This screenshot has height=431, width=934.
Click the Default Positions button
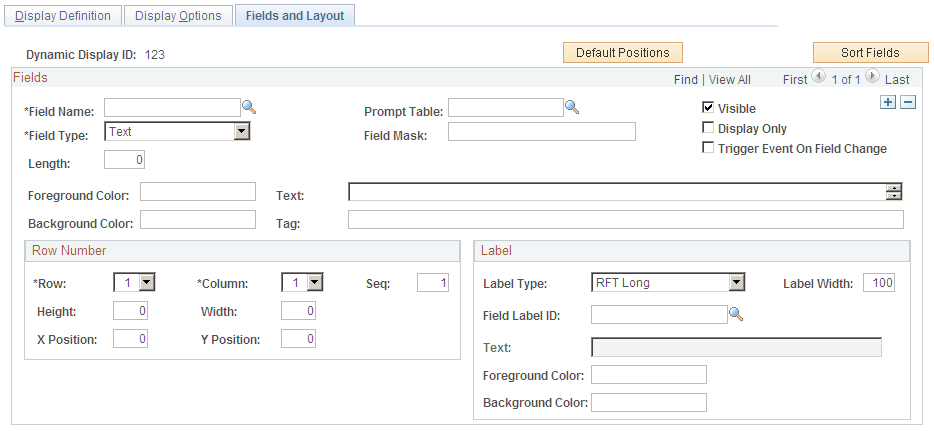click(x=622, y=53)
